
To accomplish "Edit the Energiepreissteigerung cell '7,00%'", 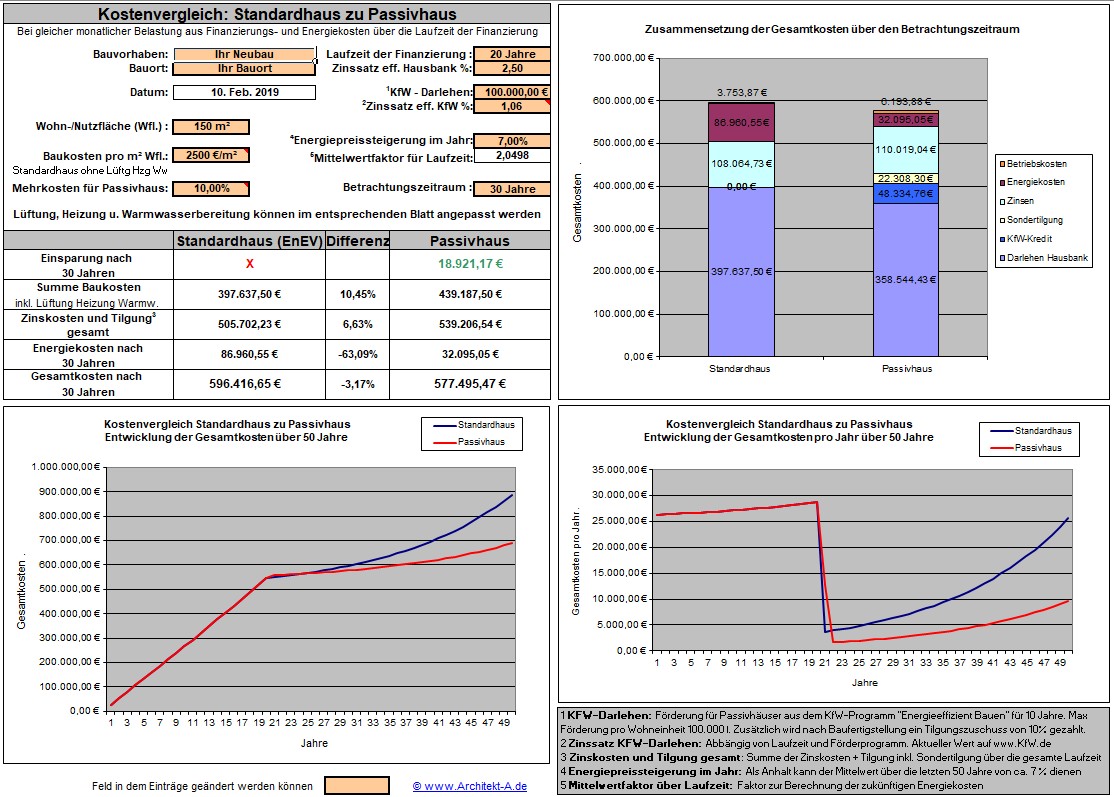I will pyautogui.click(x=512, y=141).
